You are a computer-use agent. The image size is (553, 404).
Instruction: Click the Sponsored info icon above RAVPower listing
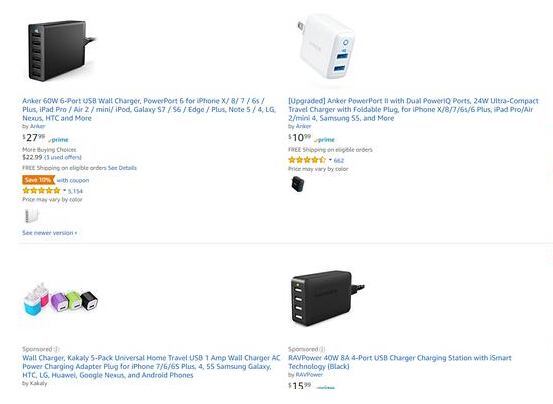[322, 349]
